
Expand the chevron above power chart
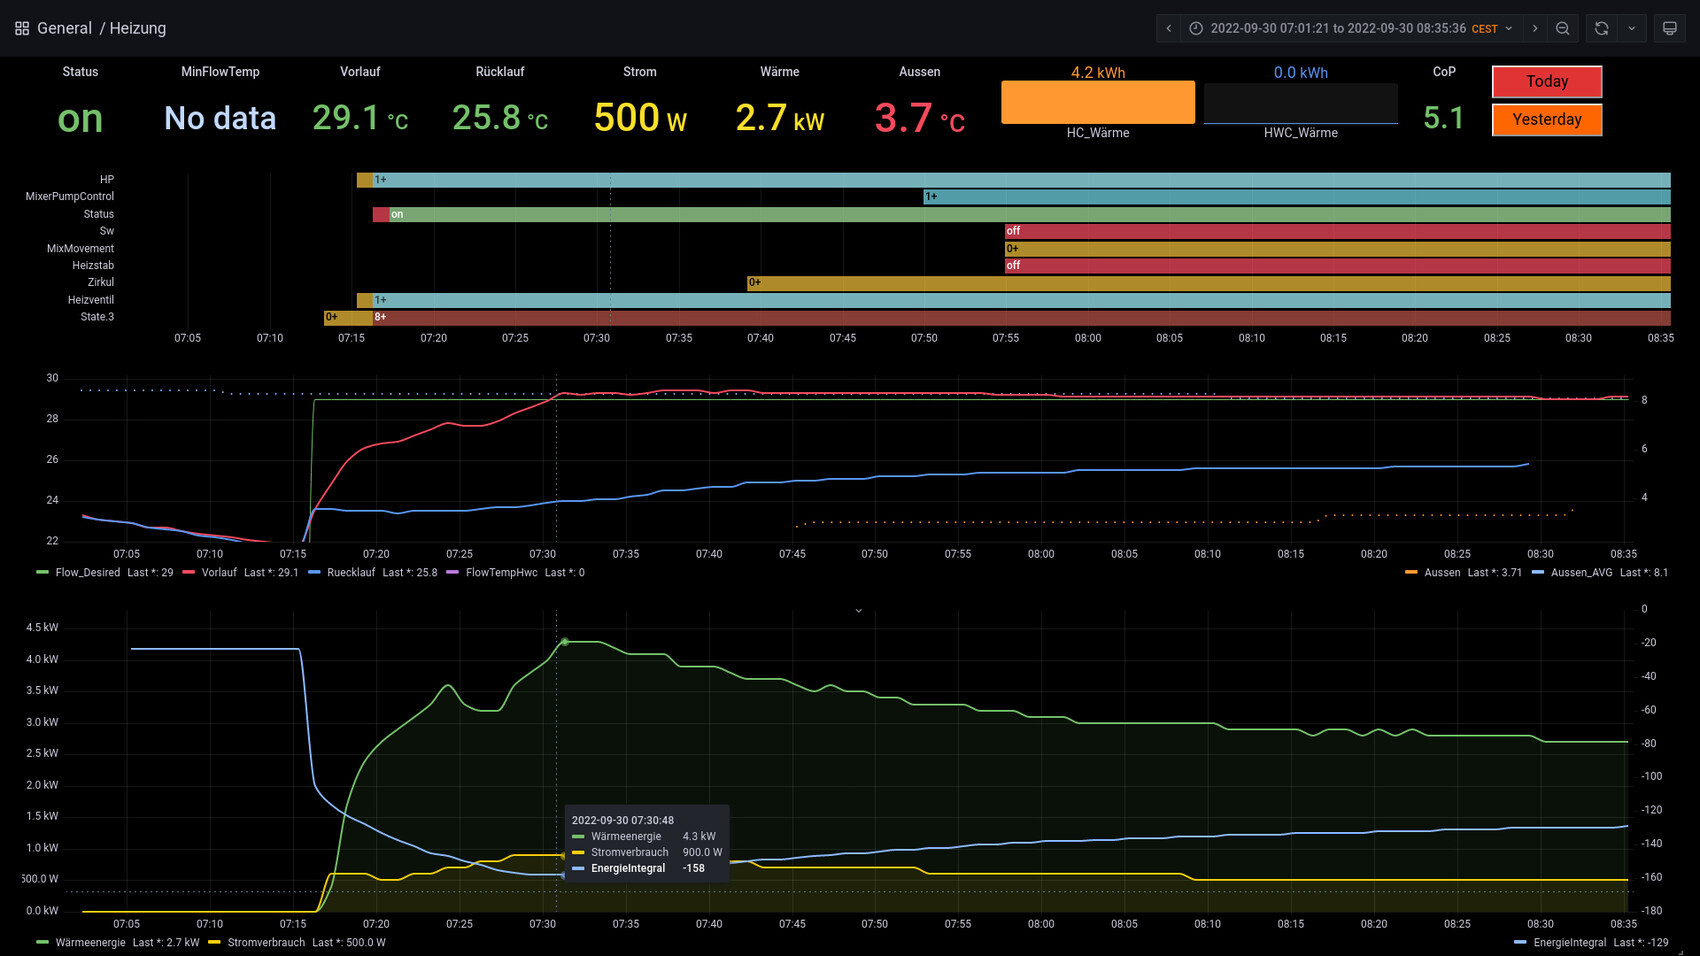coord(858,610)
